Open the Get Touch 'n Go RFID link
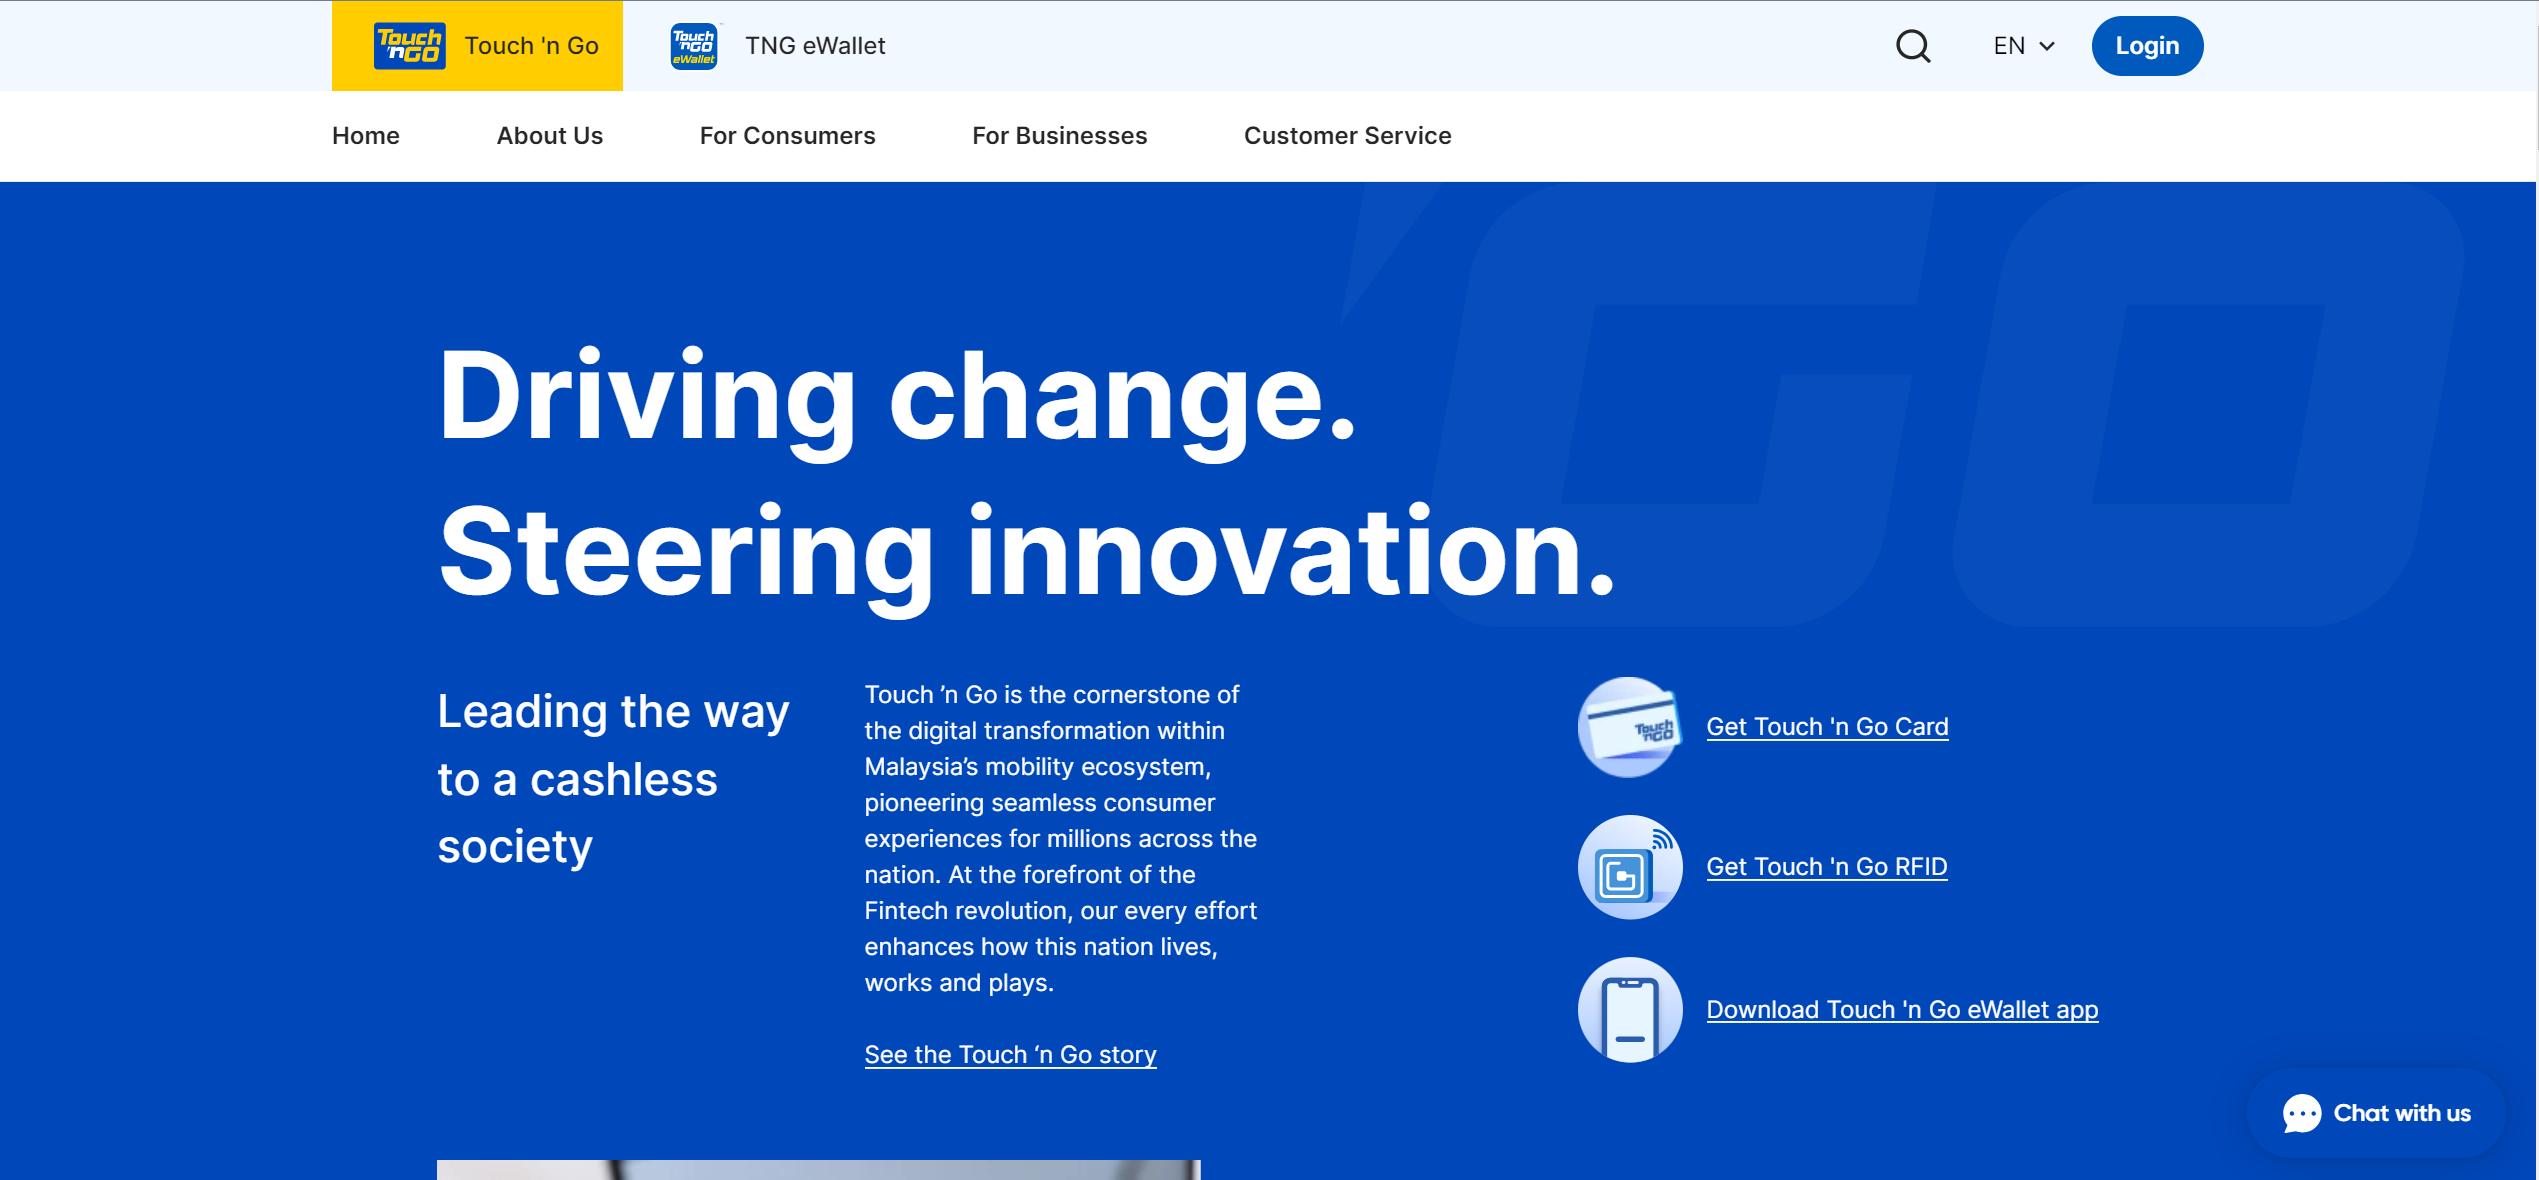The image size is (2539, 1180). tap(1827, 867)
